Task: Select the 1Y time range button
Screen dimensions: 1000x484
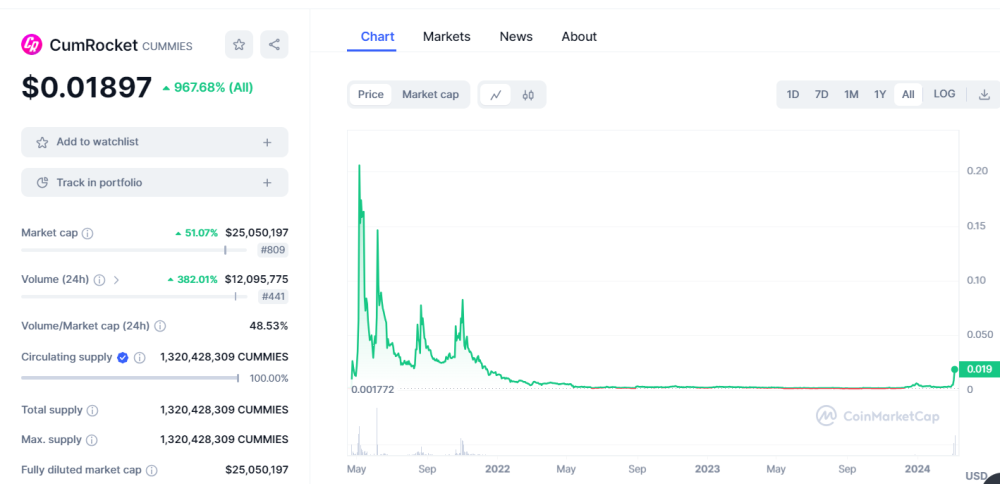Action: [x=880, y=95]
